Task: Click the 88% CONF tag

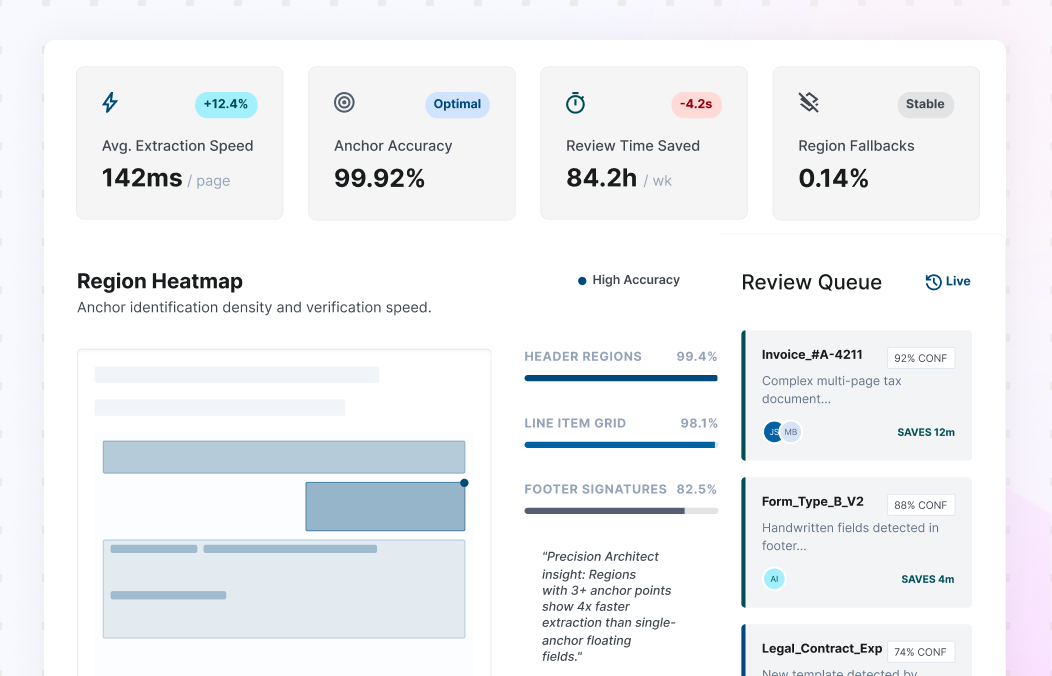Action: (920, 505)
